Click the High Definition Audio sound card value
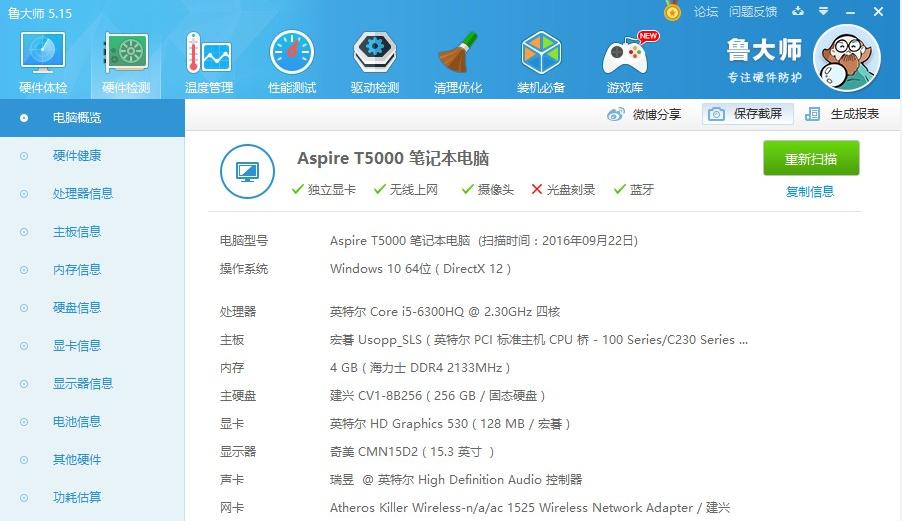 click(456, 480)
